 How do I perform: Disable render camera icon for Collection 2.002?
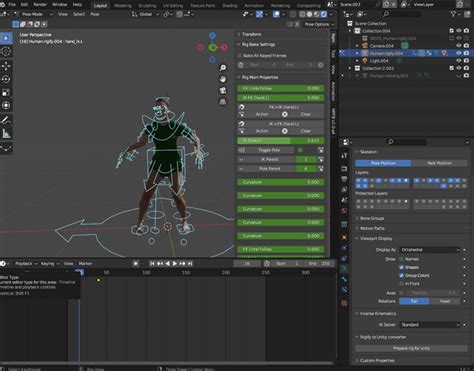point(466,68)
